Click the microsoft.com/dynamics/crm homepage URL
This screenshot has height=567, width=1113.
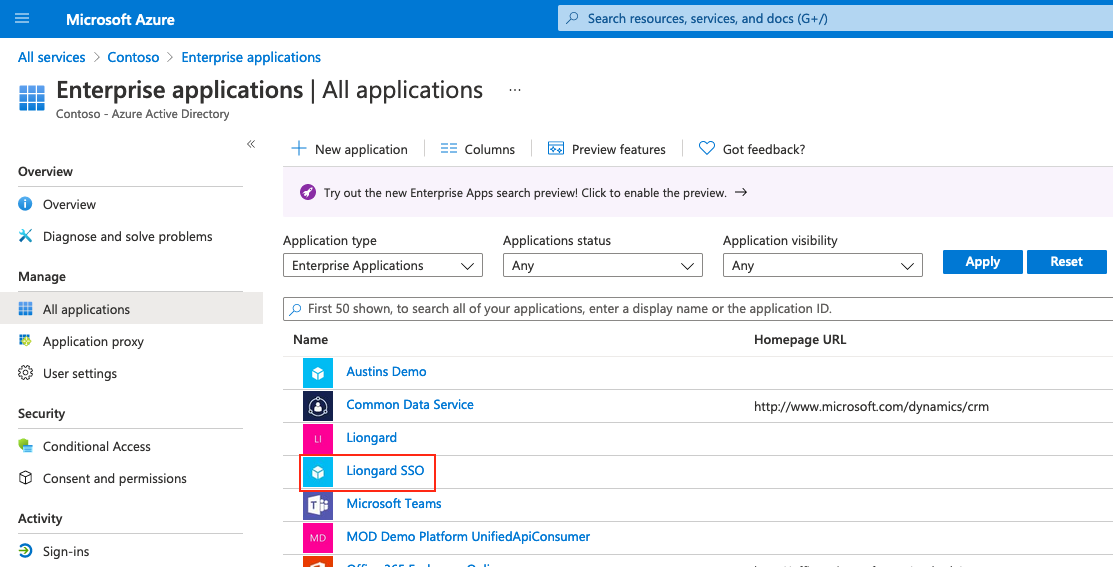[871, 407]
